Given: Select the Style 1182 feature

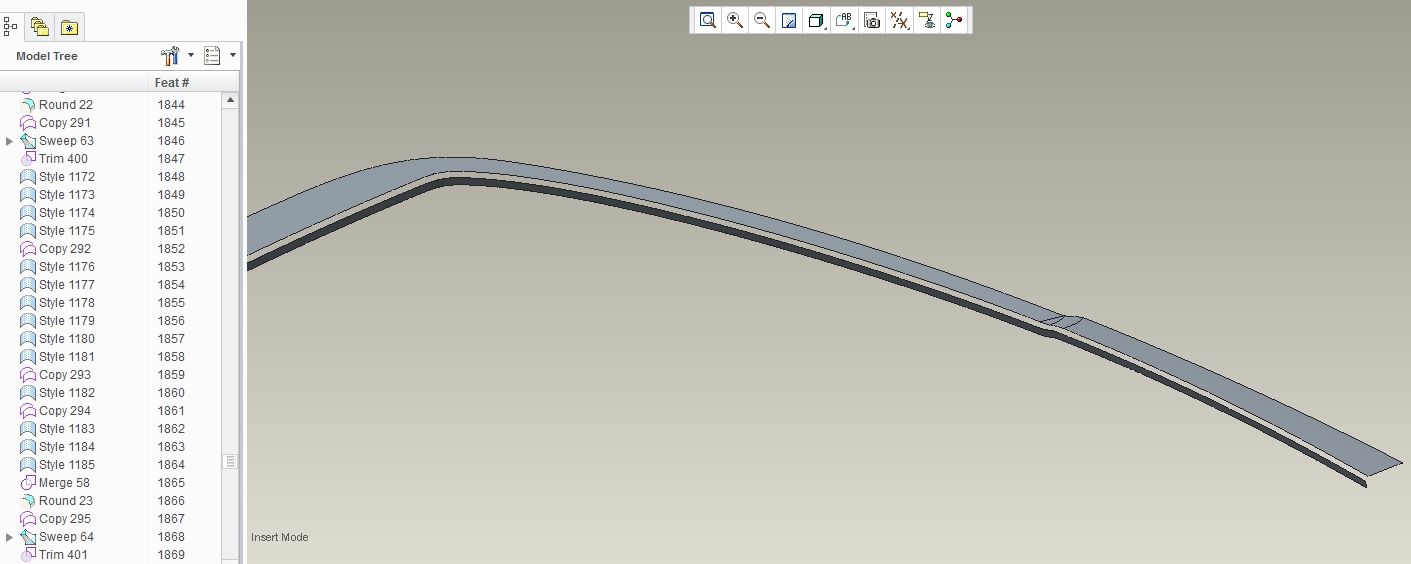Looking at the screenshot, I should click(x=67, y=393).
